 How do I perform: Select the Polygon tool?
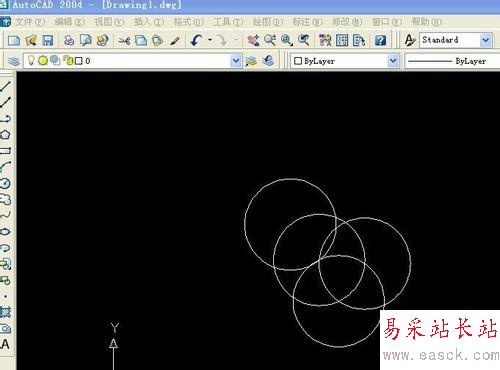pyautogui.click(x=5, y=135)
